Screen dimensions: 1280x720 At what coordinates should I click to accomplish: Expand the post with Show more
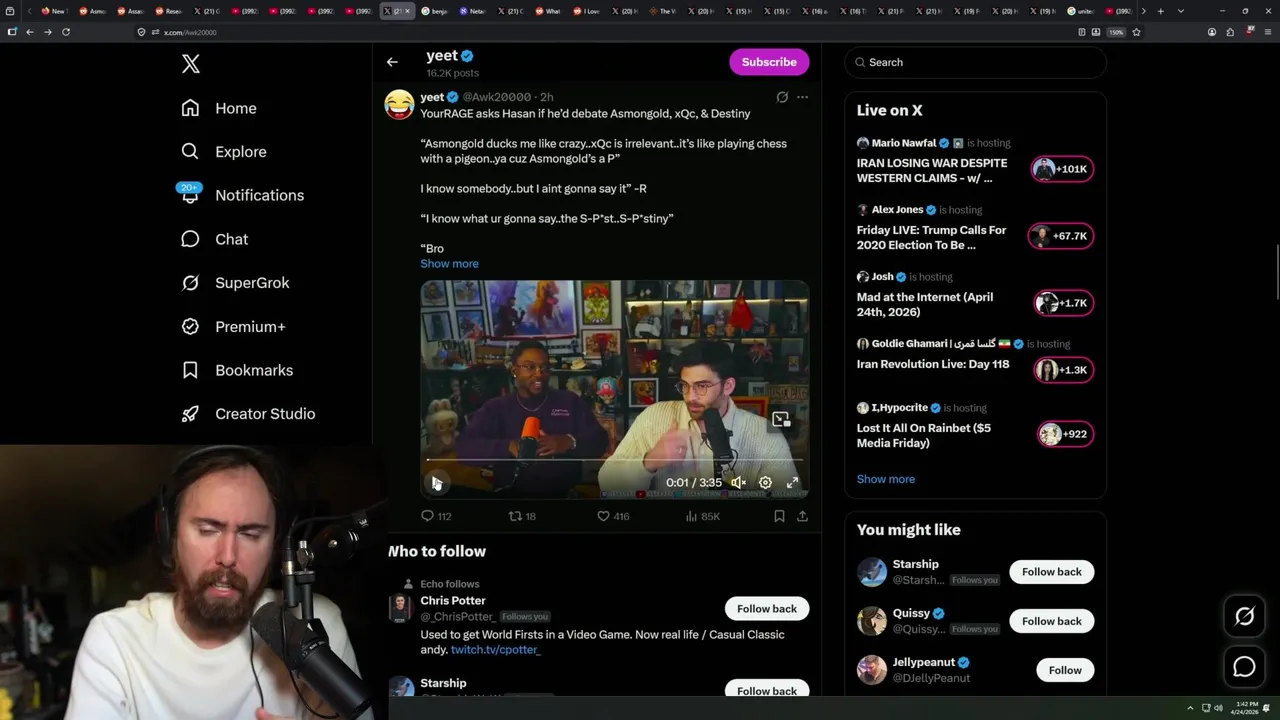click(449, 264)
